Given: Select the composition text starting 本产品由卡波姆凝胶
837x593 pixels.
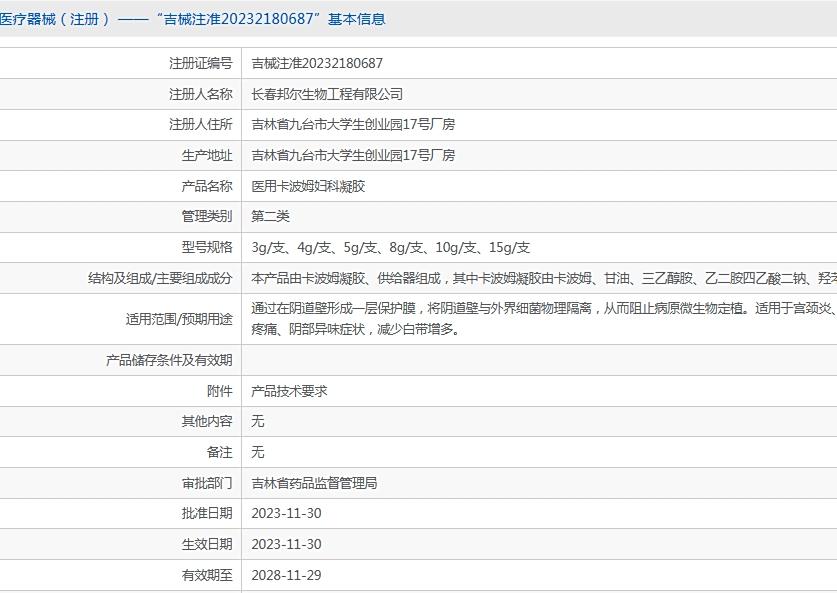Looking at the screenshot, I should (x=544, y=278).
